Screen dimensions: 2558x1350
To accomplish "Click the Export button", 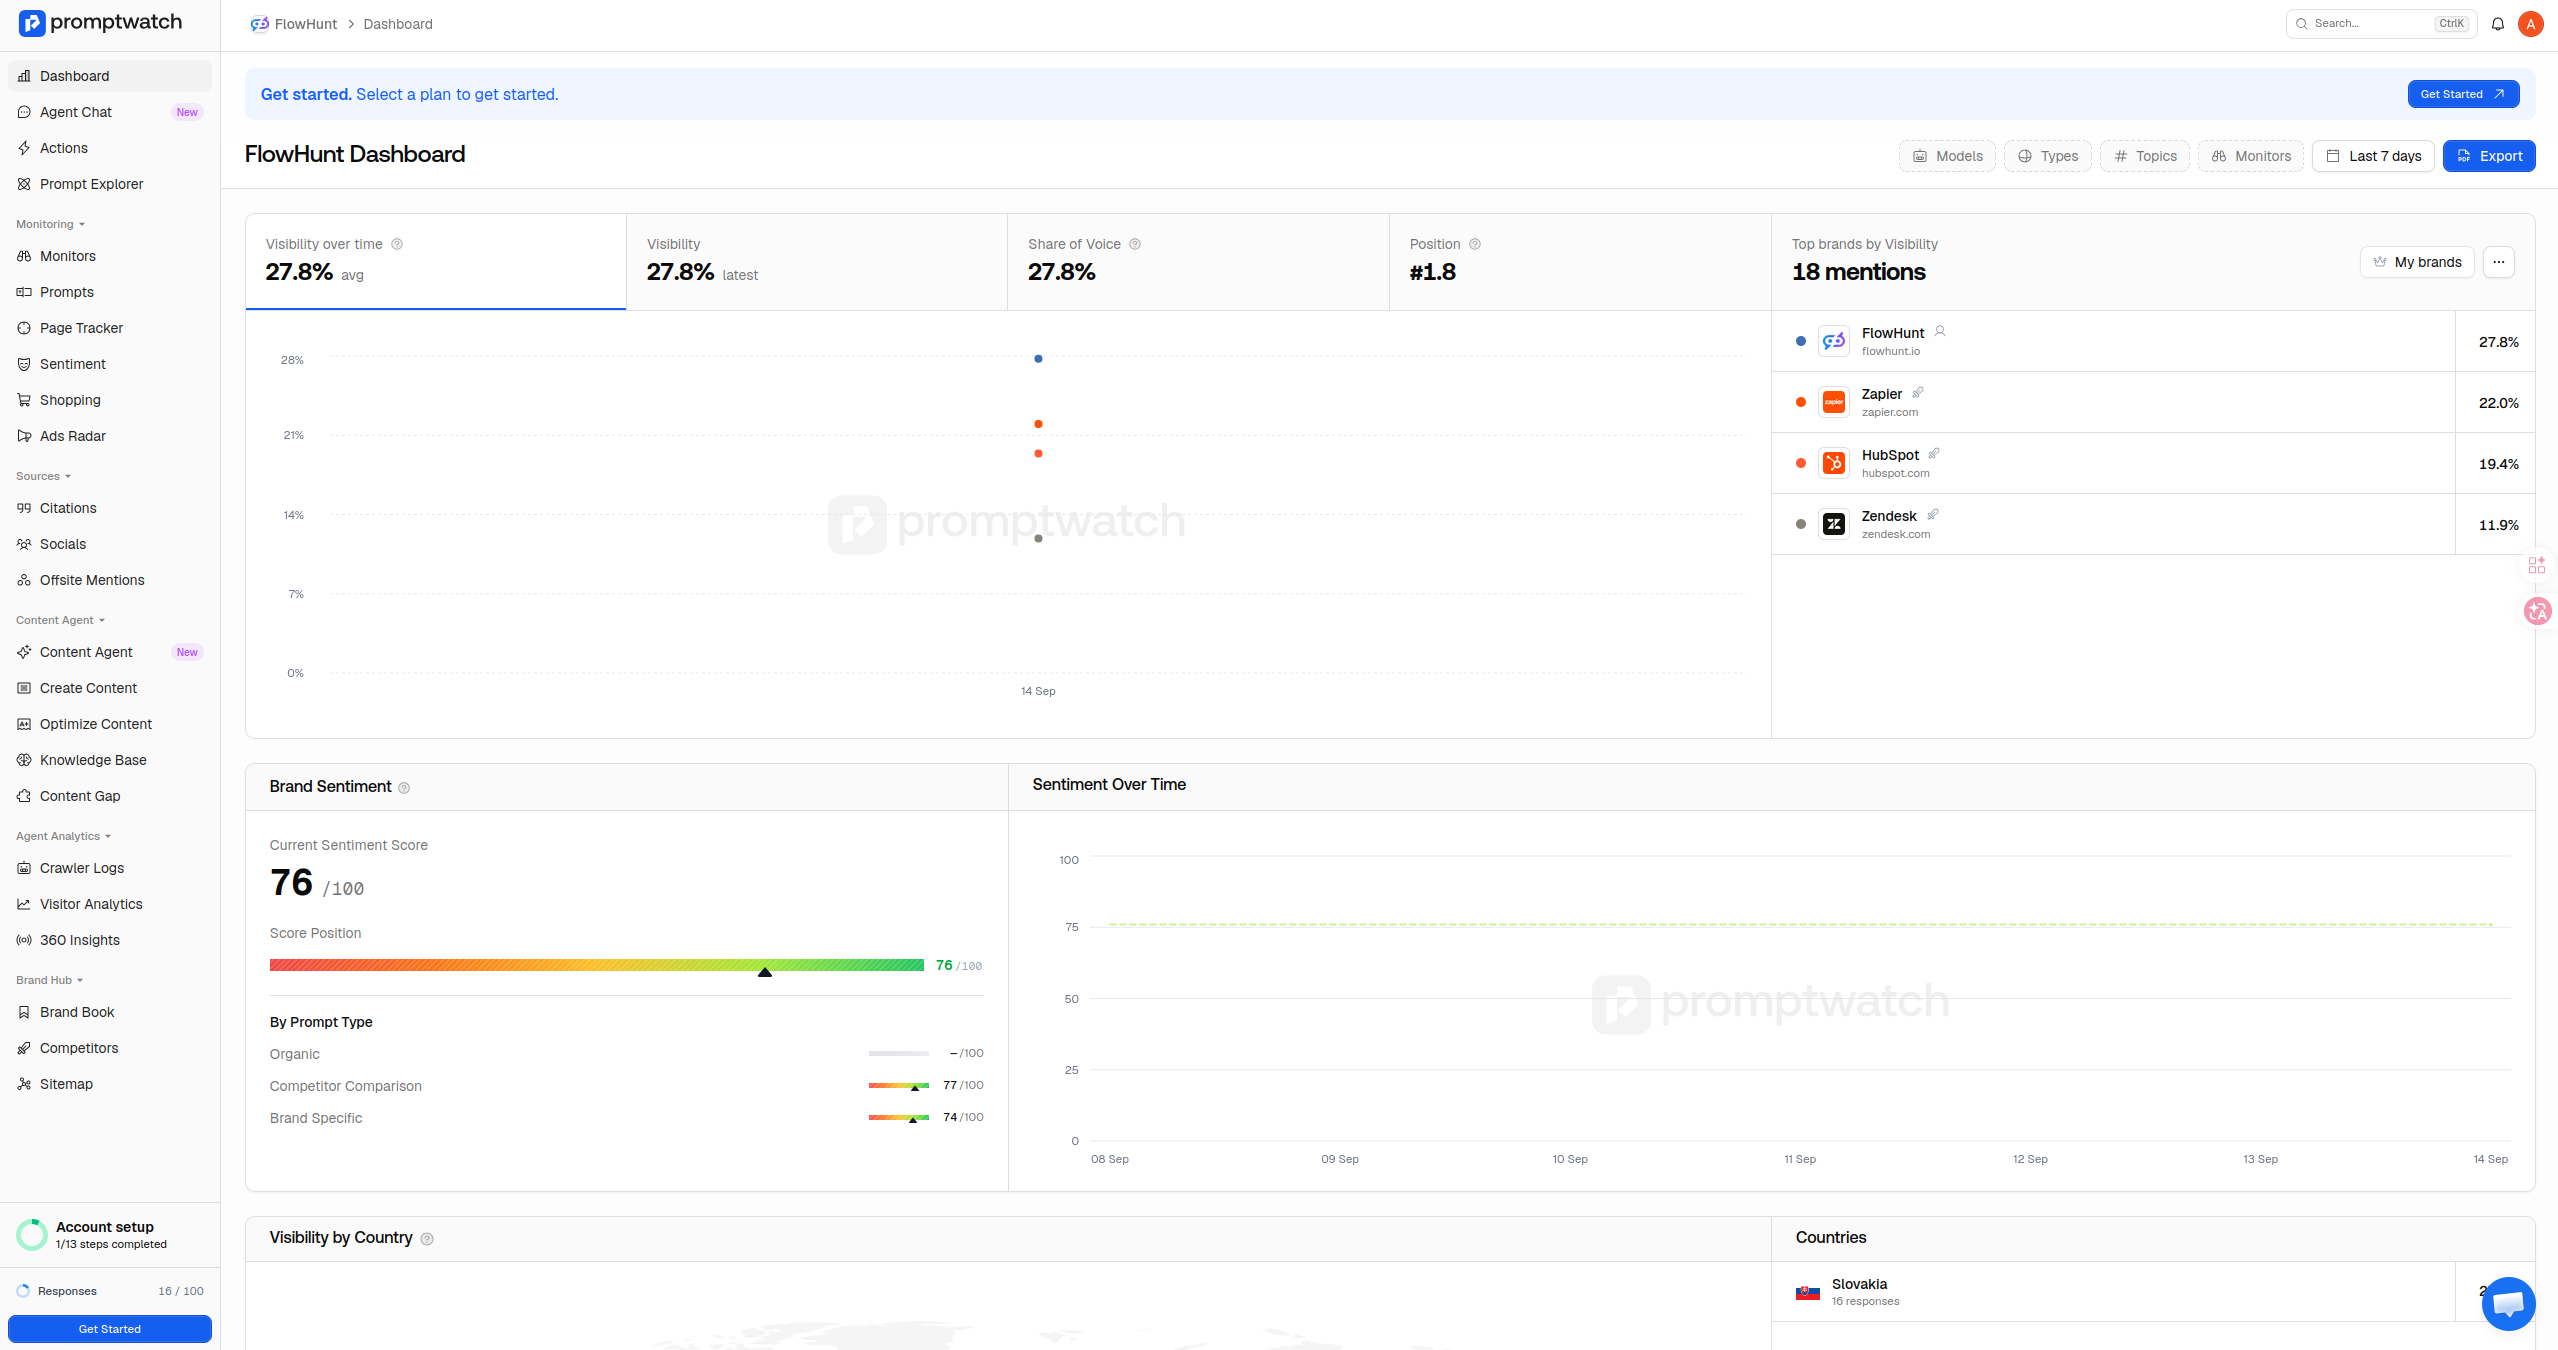I will [2489, 156].
